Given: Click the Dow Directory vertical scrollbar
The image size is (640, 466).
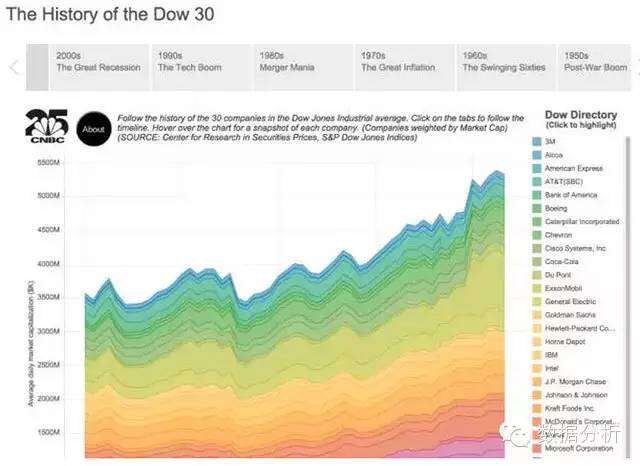Looking at the screenshot, I should pos(628,250).
